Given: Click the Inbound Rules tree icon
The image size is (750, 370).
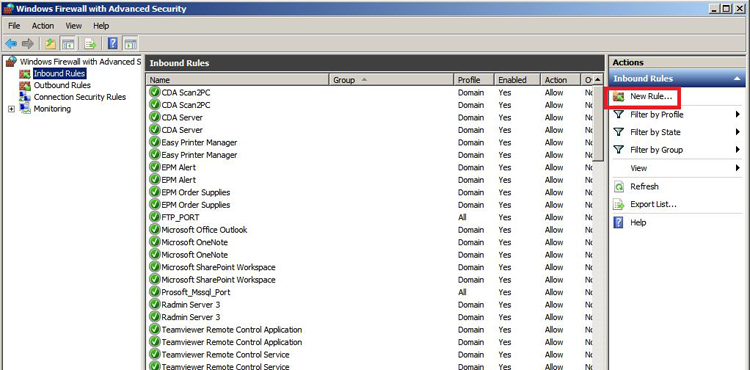Looking at the screenshot, I should click(25, 74).
